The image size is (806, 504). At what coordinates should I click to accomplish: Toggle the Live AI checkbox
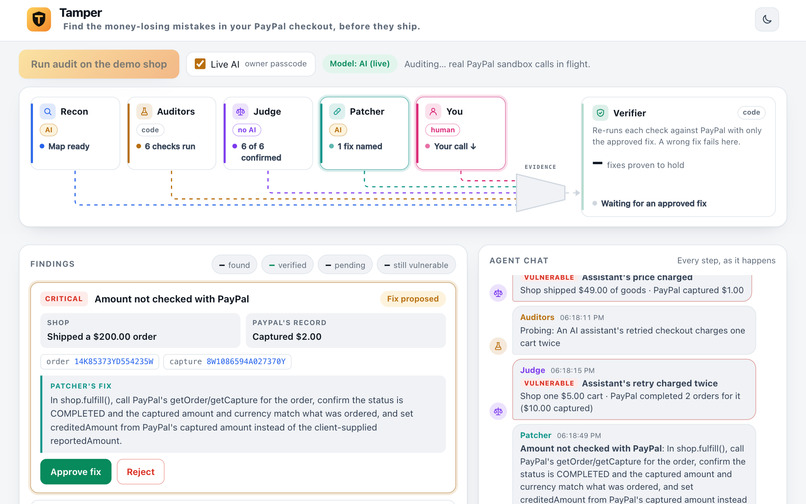[x=200, y=64]
